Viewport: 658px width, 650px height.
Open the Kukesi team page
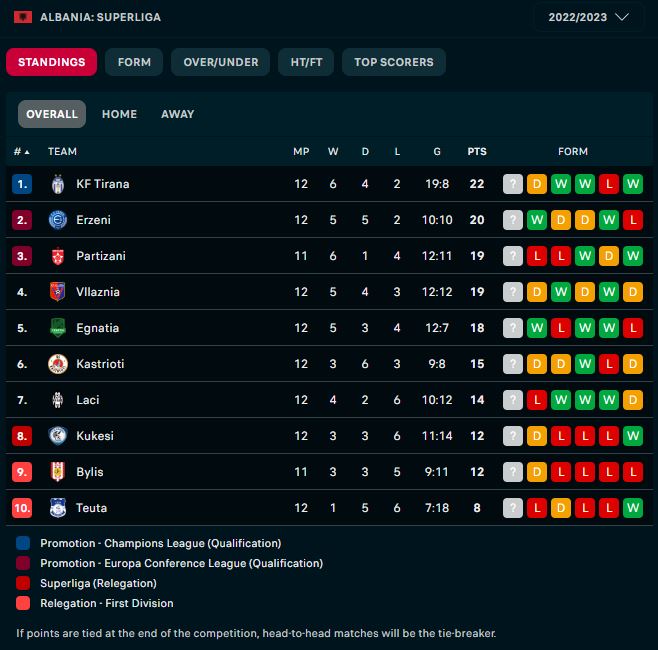coord(95,436)
